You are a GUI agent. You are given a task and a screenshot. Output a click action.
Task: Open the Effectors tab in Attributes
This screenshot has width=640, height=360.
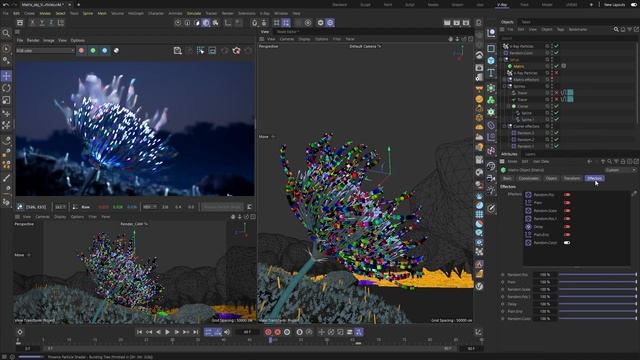click(594, 178)
